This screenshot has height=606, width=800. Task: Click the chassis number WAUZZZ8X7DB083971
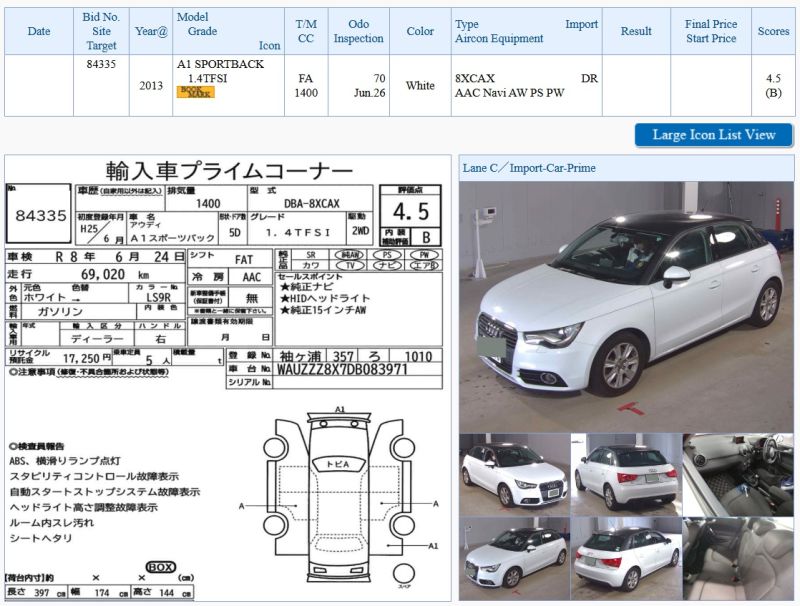(342, 369)
